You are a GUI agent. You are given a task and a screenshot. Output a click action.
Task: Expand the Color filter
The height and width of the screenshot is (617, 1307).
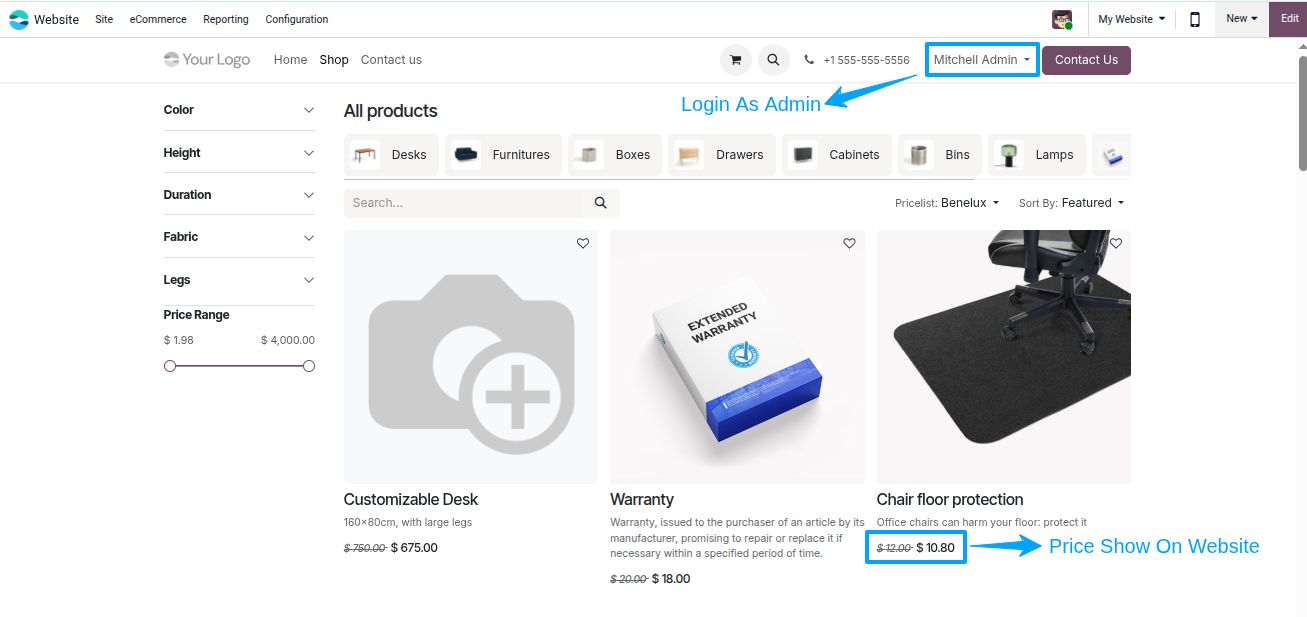click(239, 110)
